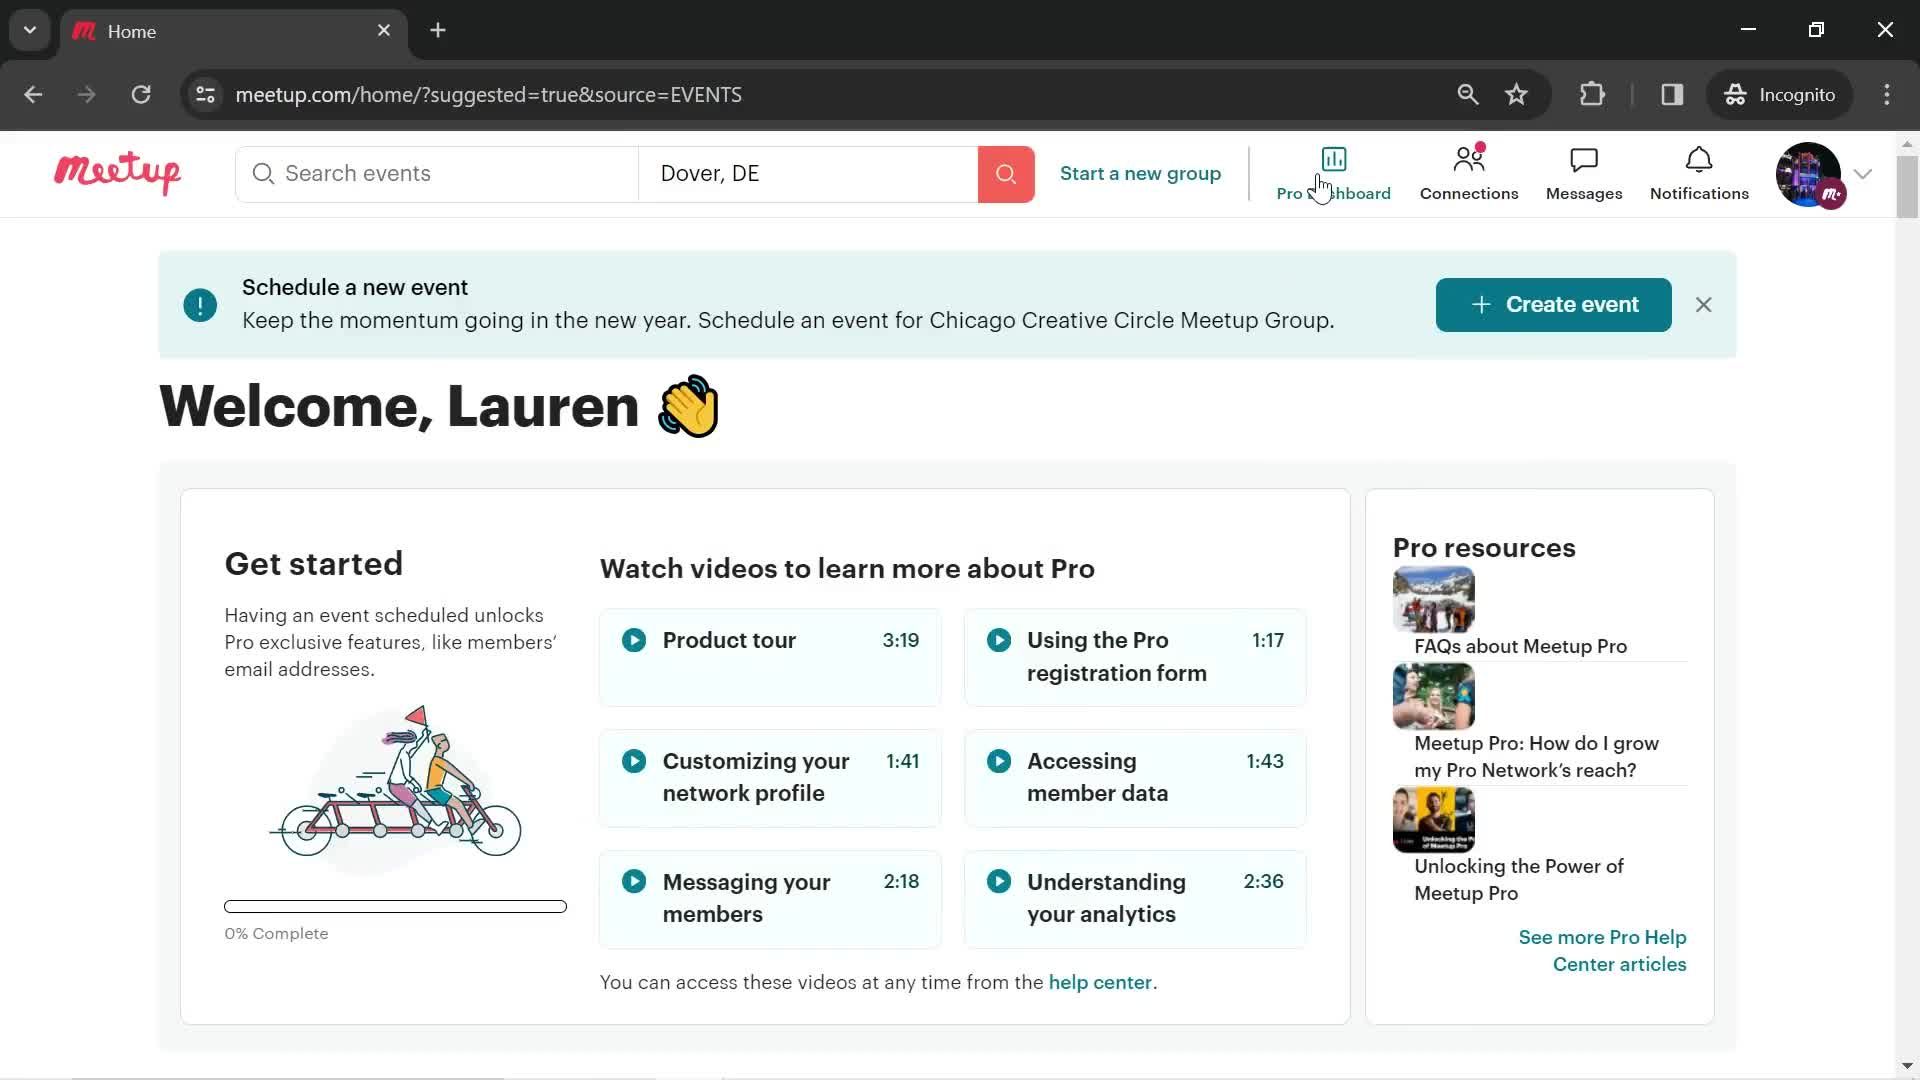Open Messages inbox
The image size is (1920, 1080).
pyautogui.click(x=1584, y=173)
